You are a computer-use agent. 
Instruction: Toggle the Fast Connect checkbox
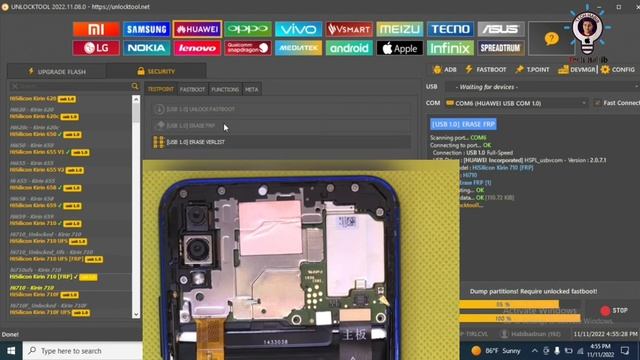597,103
